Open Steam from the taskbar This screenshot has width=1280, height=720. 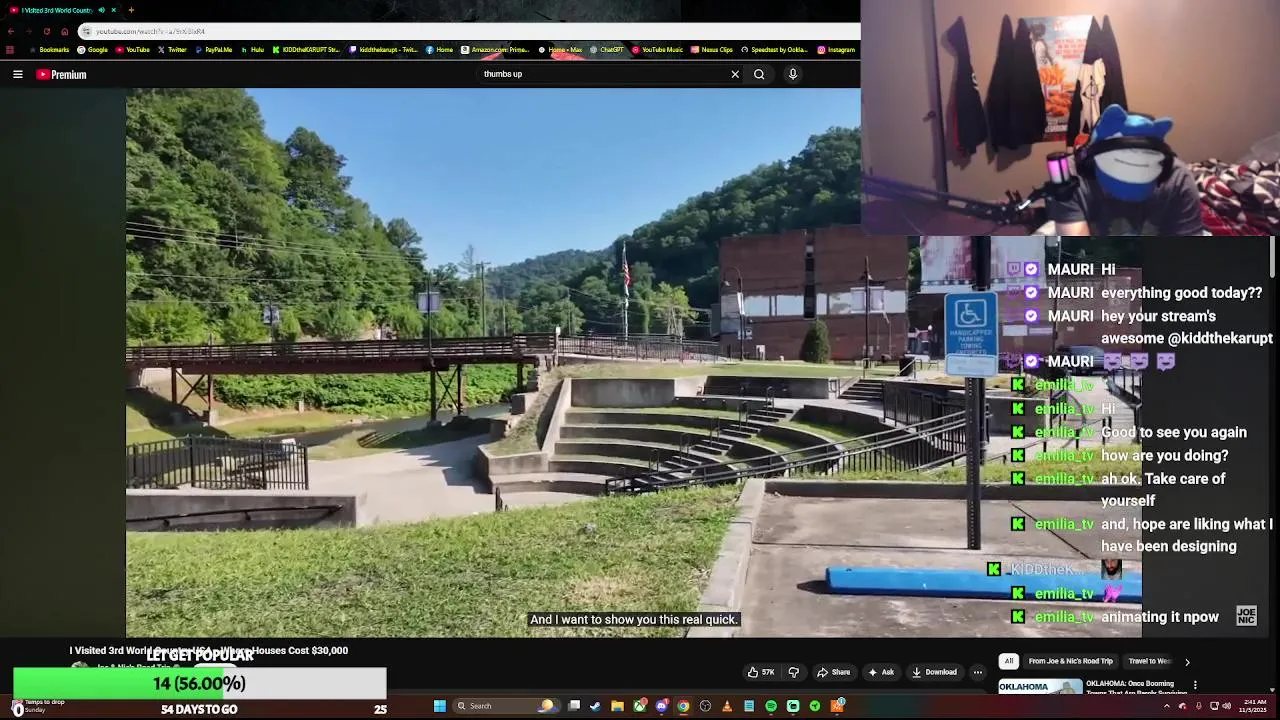click(595, 706)
